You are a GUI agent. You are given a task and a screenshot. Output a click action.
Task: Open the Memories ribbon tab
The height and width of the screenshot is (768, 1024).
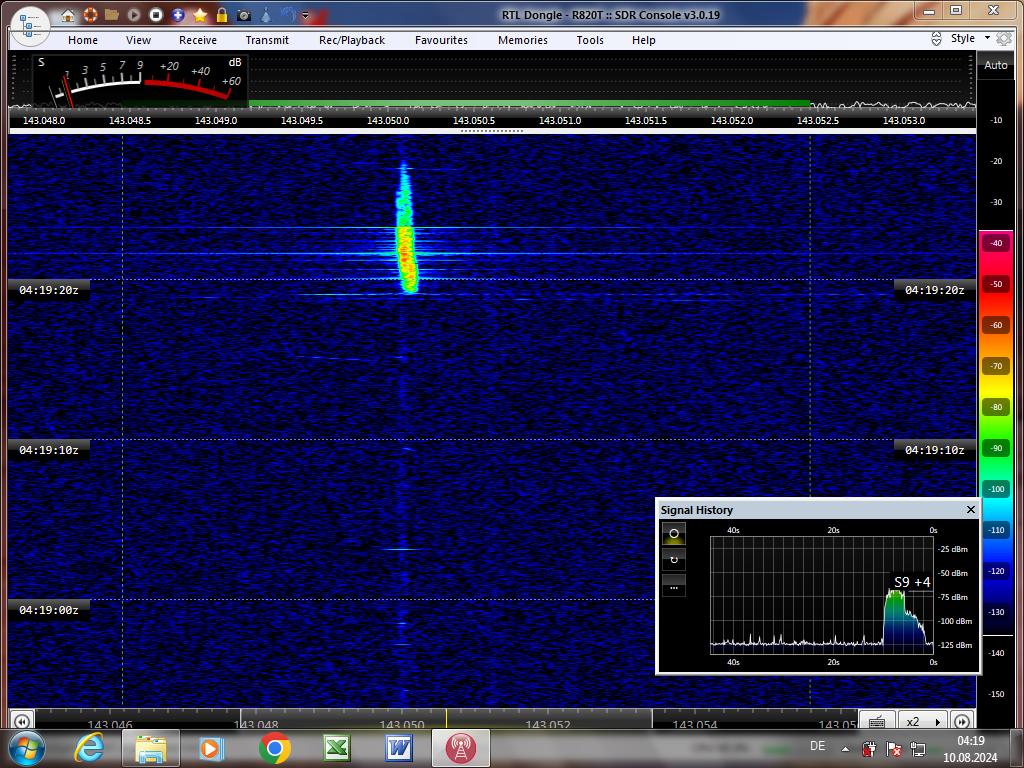[x=523, y=40]
